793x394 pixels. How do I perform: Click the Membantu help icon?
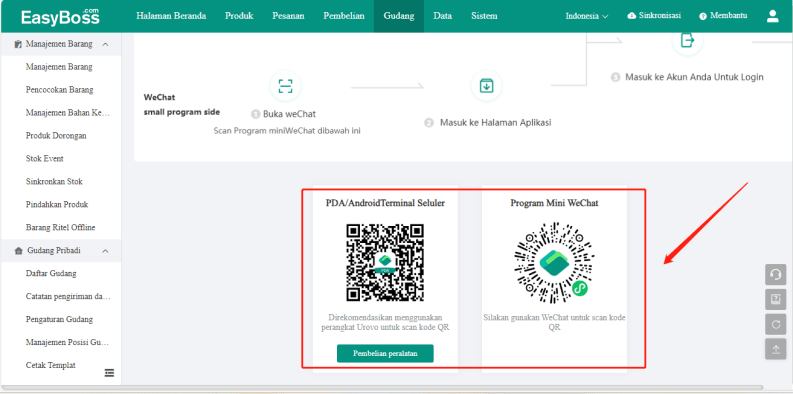pyautogui.click(x=702, y=16)
